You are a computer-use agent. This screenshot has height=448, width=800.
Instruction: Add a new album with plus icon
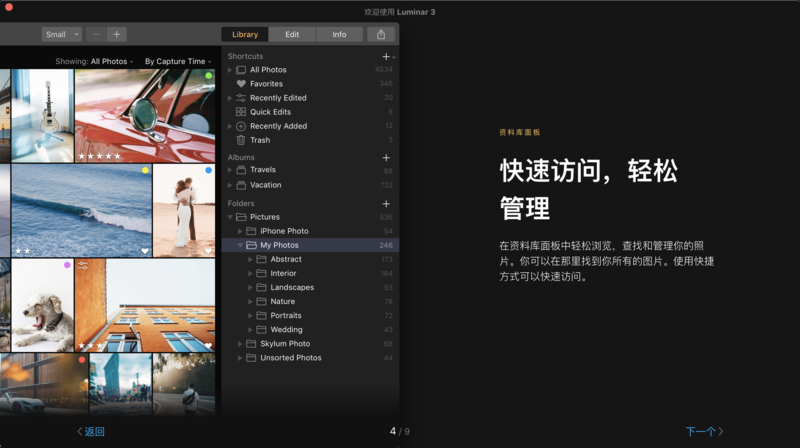coord(386,158)
